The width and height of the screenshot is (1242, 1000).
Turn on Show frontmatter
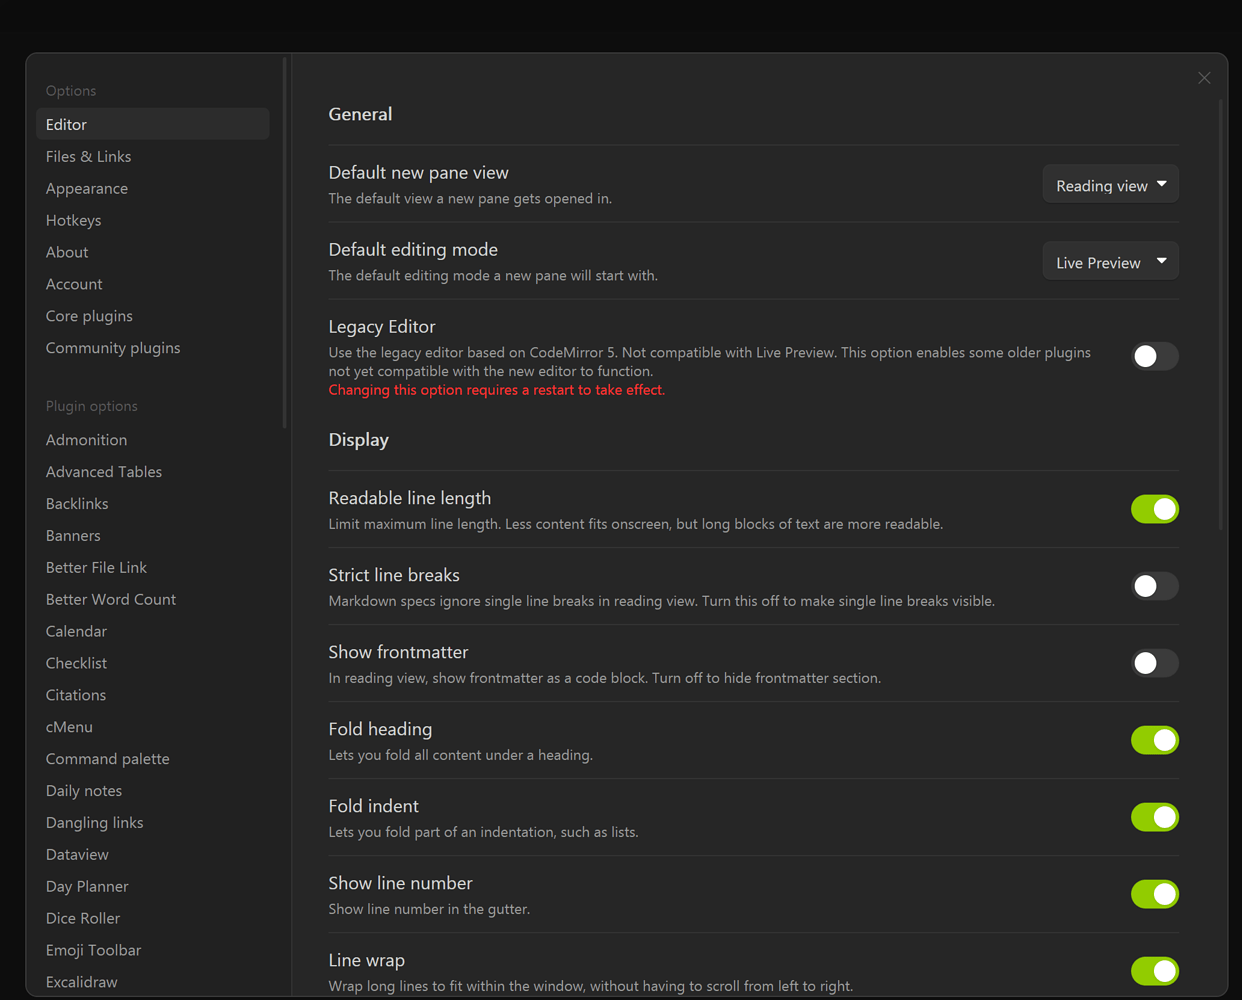tap(1154, 663)
